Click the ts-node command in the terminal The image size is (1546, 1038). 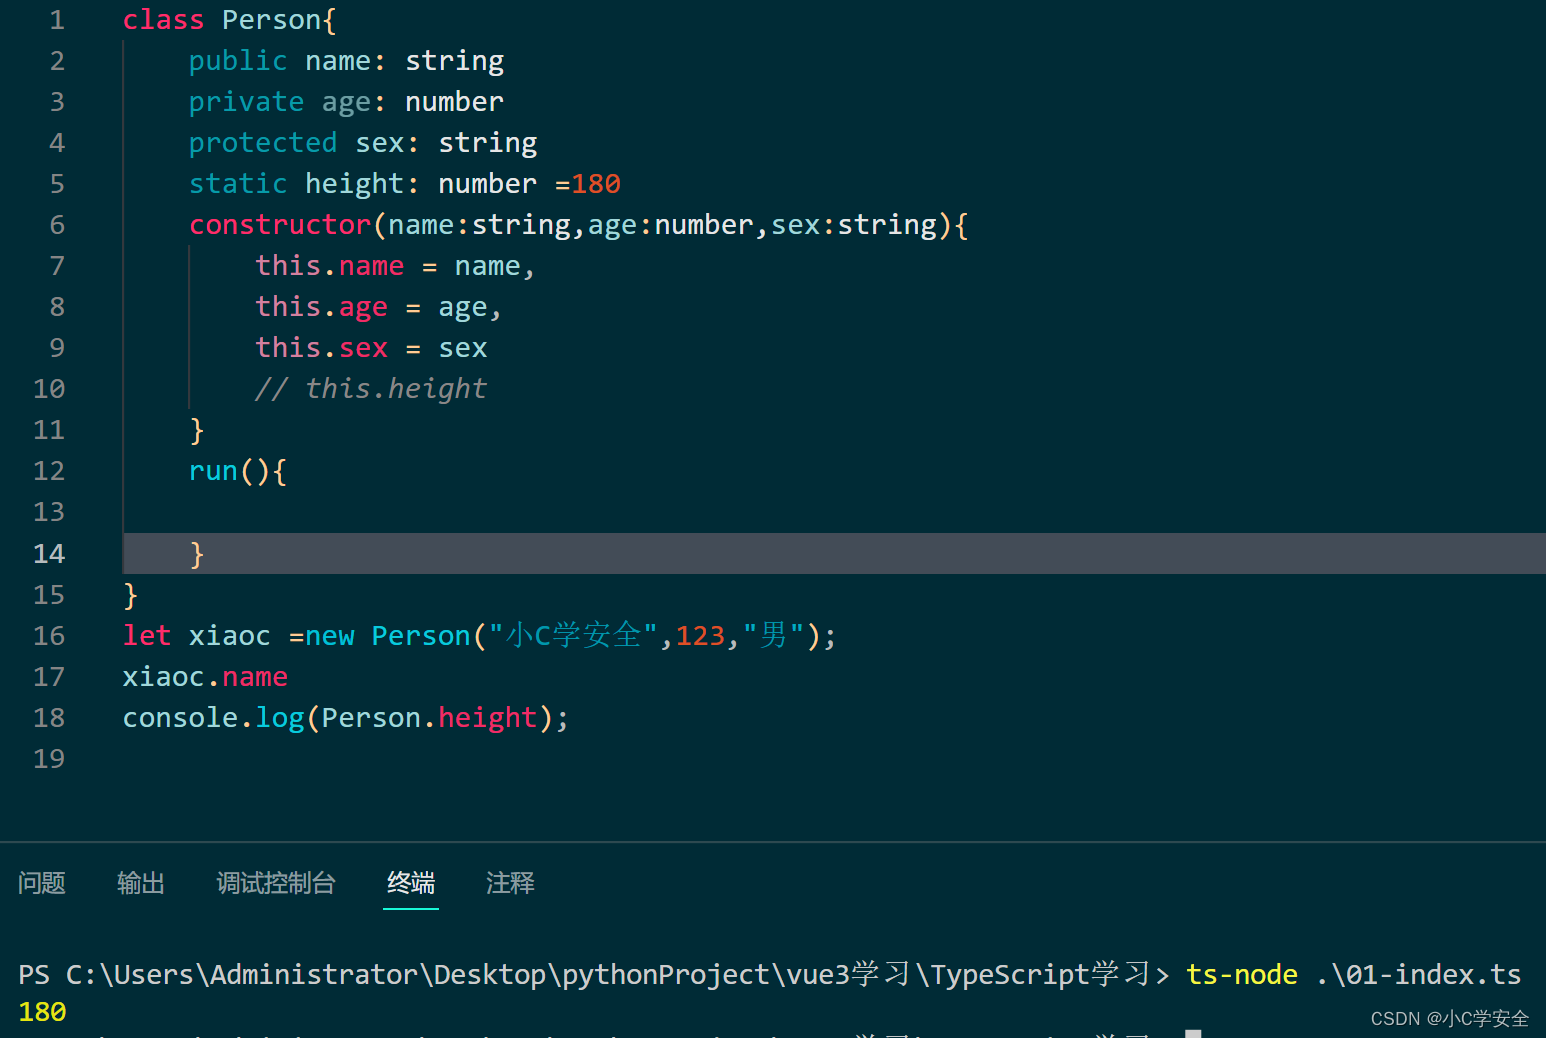(x=1242, y=974)
